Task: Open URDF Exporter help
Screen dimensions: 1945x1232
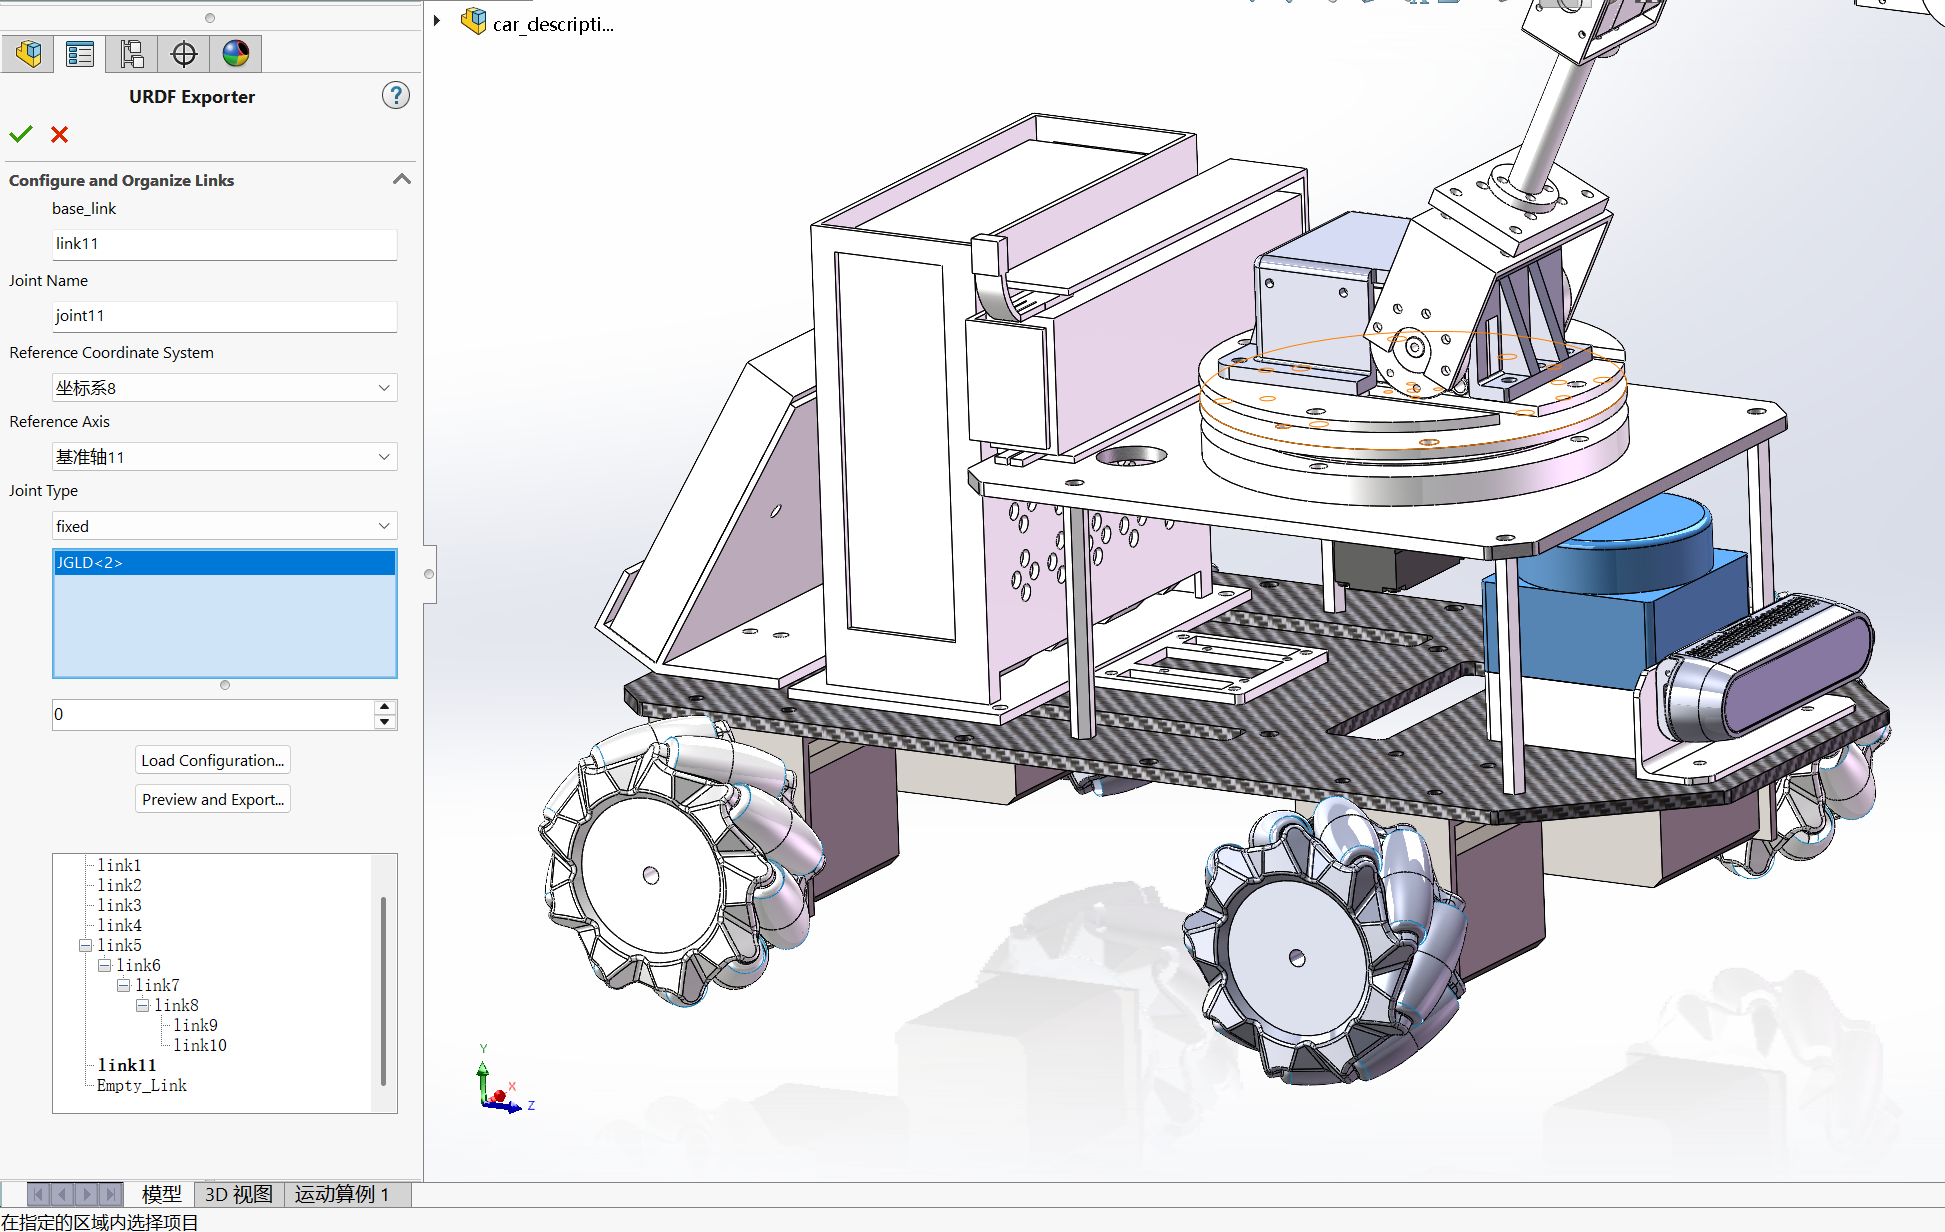Action: (396, 96)
